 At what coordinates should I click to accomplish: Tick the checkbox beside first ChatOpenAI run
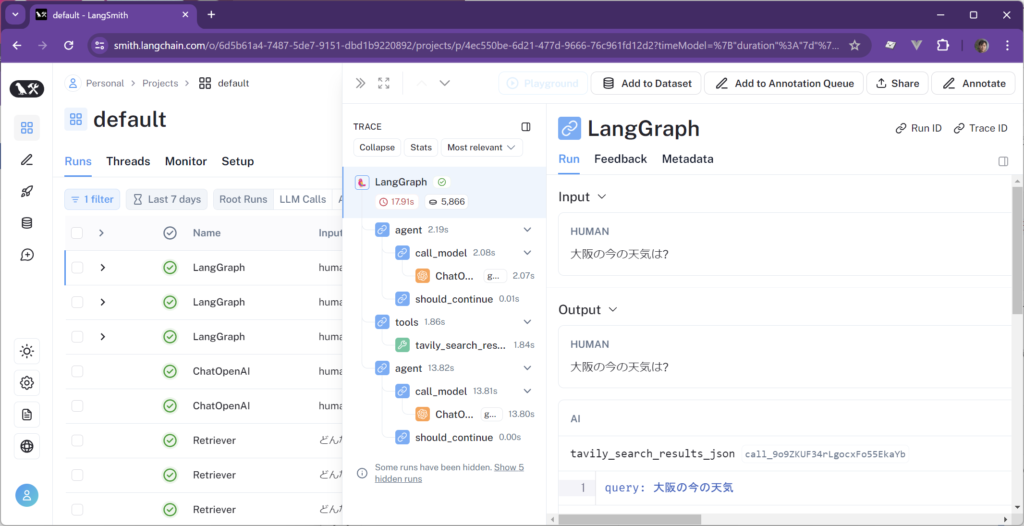point(77,371)
